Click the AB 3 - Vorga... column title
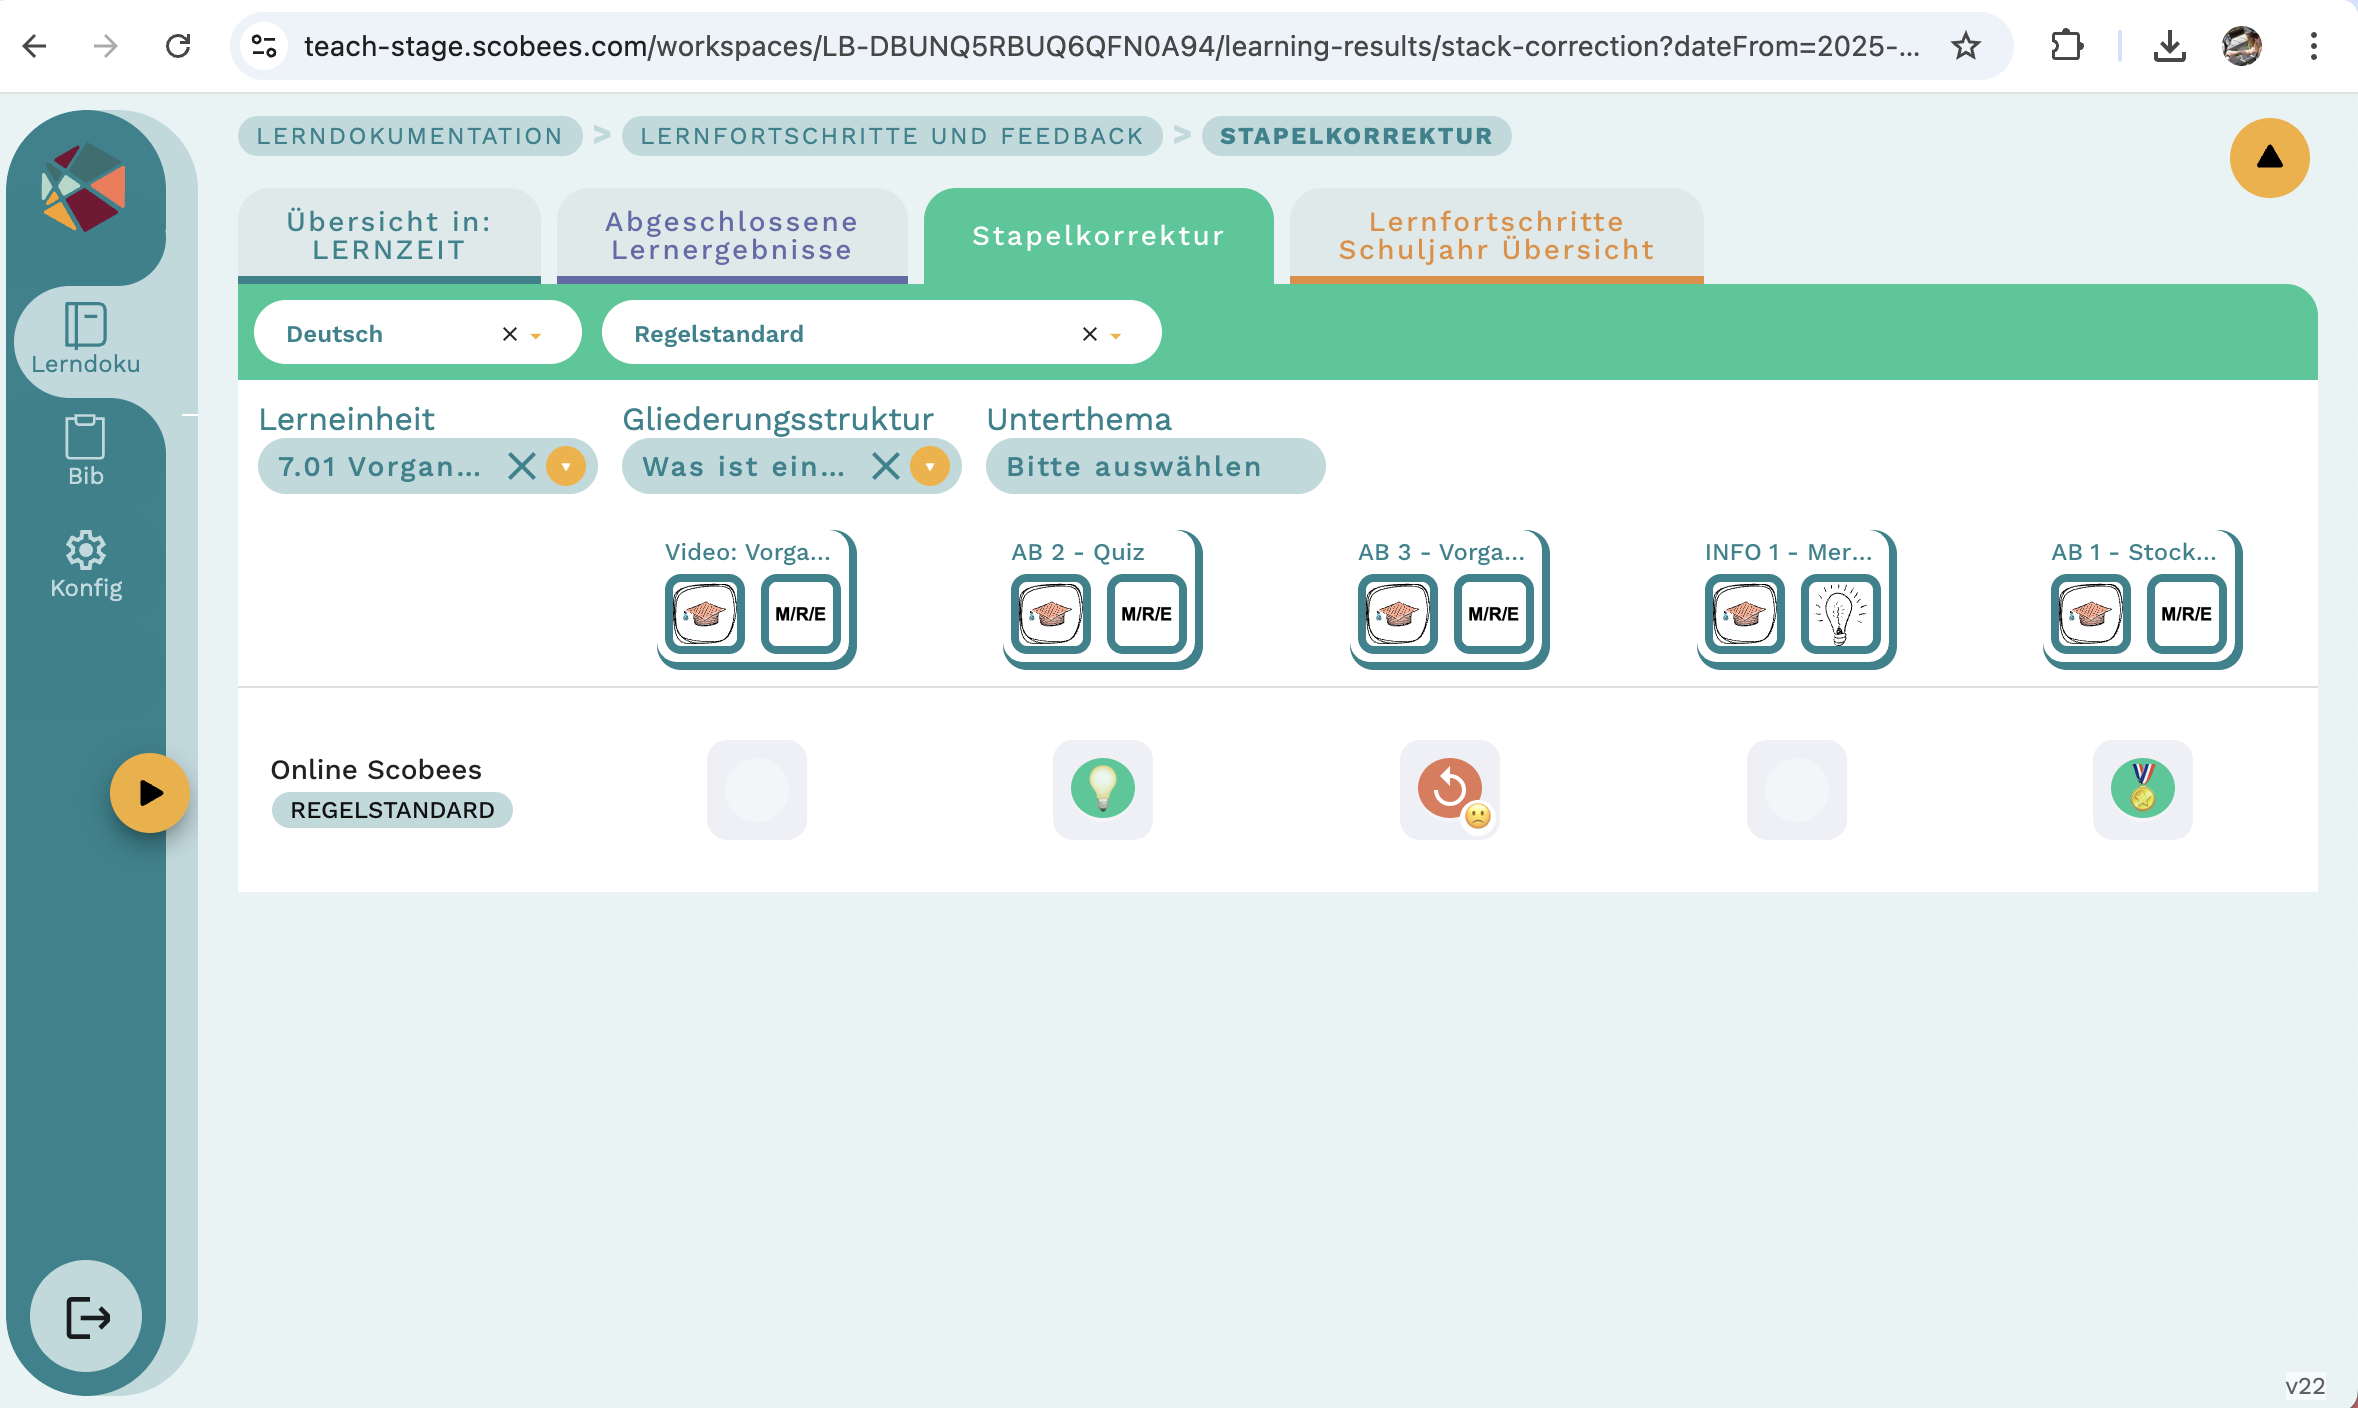The image size is (2358, 1408). 1441,552
